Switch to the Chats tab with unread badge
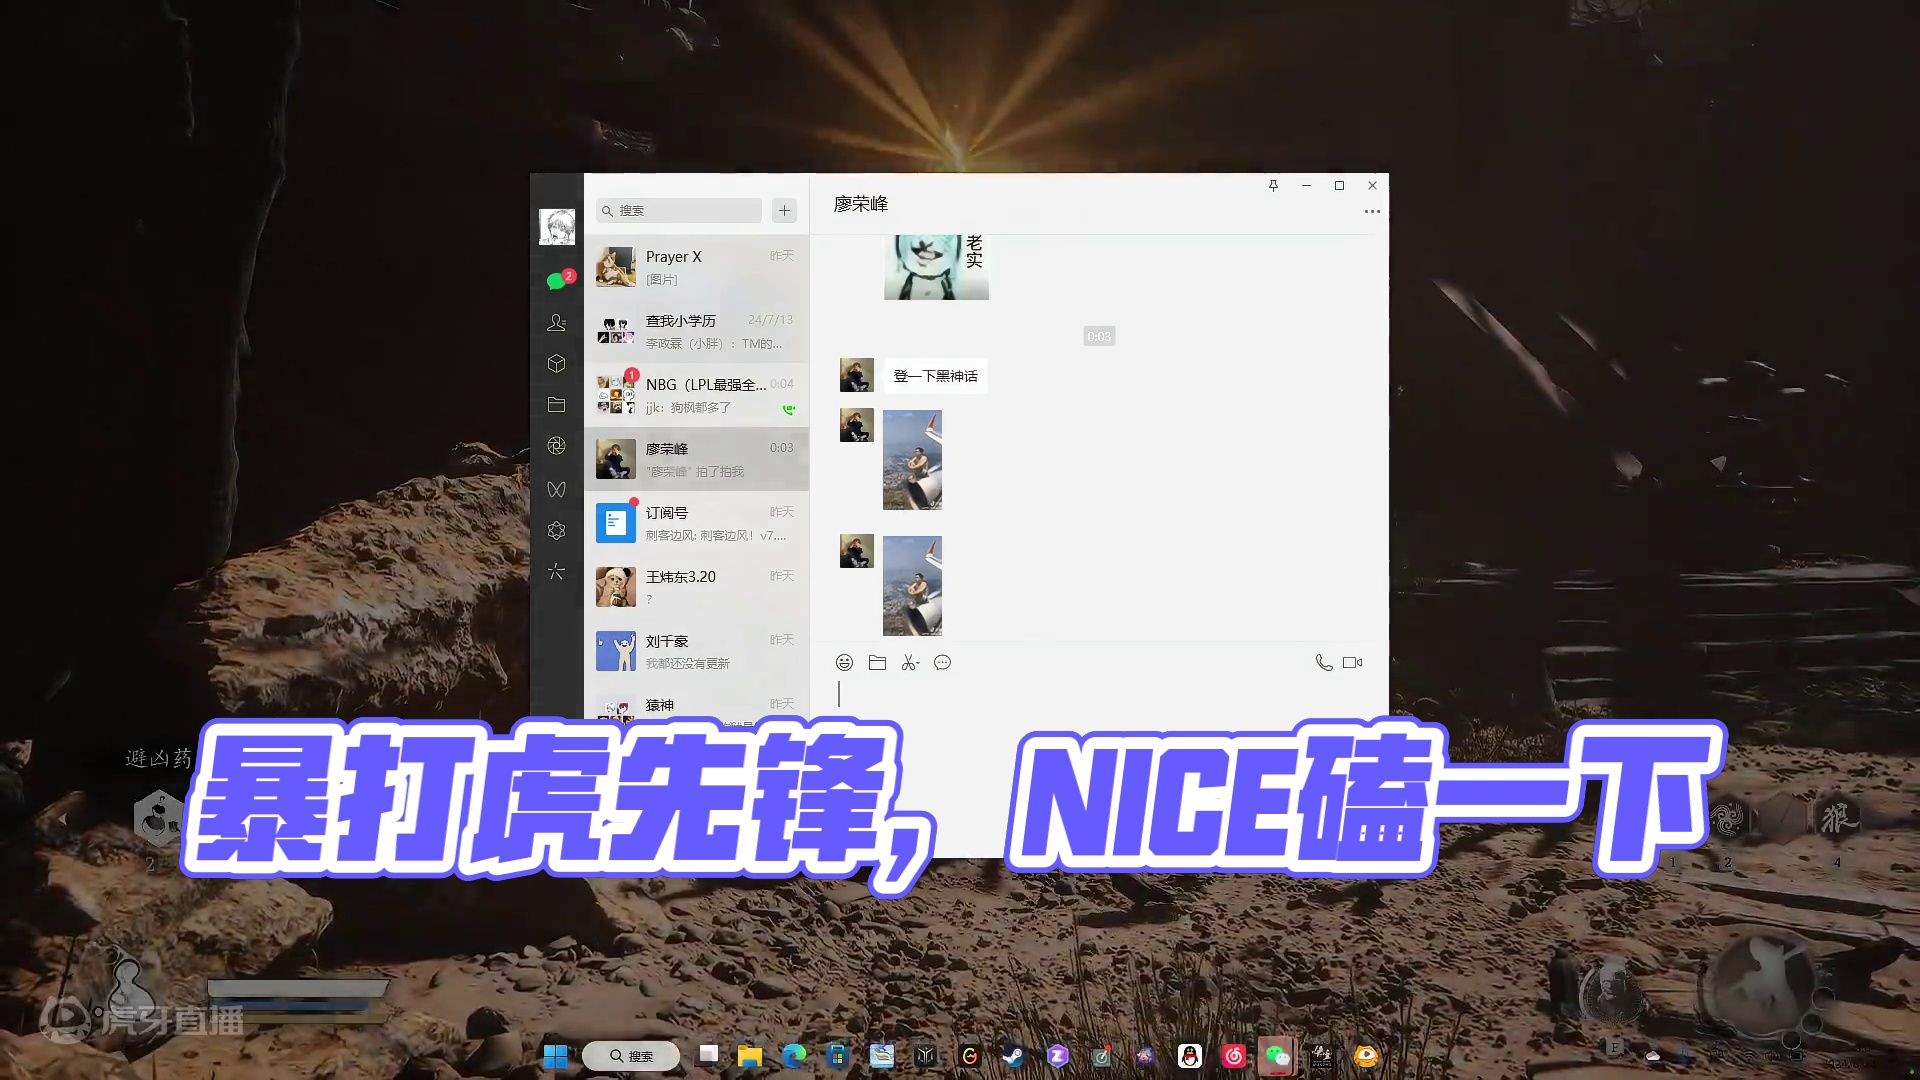This screenshot has height=1080, width=1920. pos(557,280)
